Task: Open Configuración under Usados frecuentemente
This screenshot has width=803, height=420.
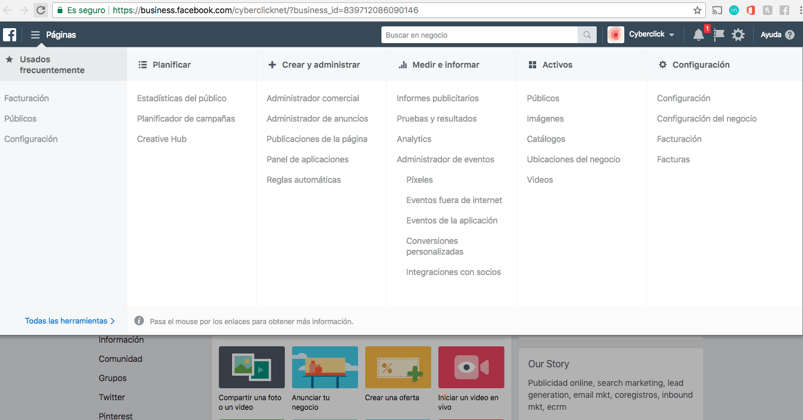Action: [x=31, y=139]
